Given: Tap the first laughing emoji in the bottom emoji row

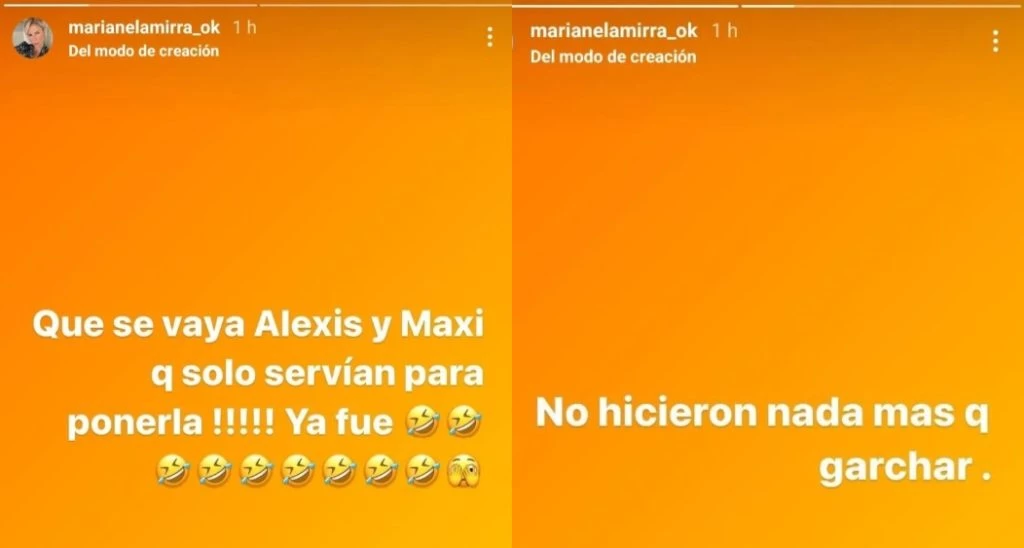Looking at the screenshot, I should point(172,470).
